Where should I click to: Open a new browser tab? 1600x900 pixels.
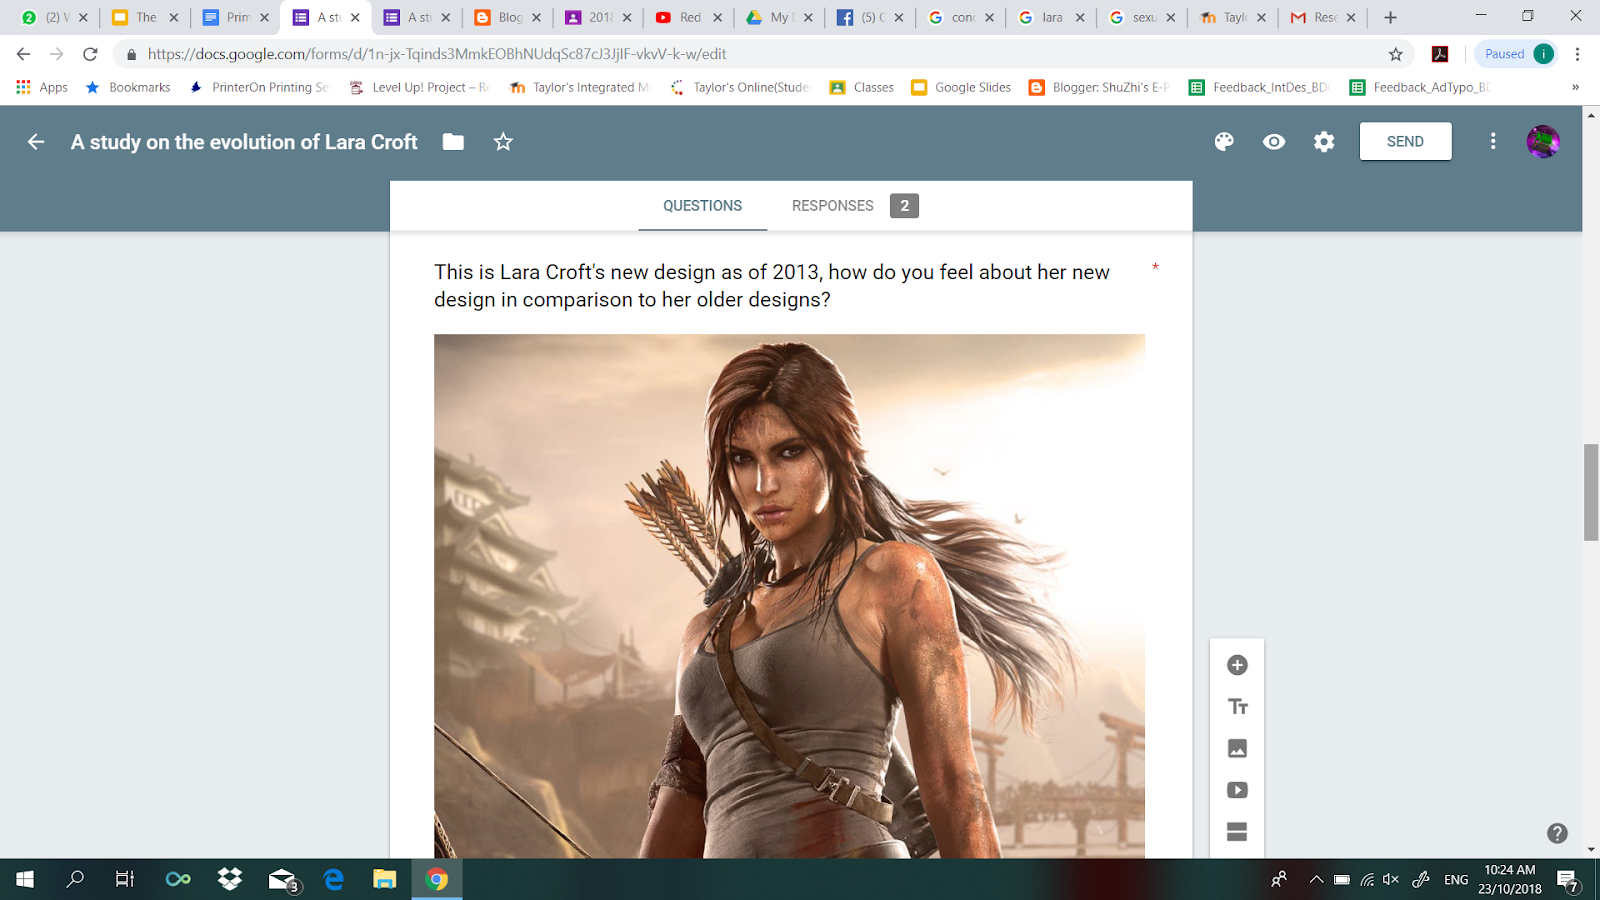coord(1390,17)
